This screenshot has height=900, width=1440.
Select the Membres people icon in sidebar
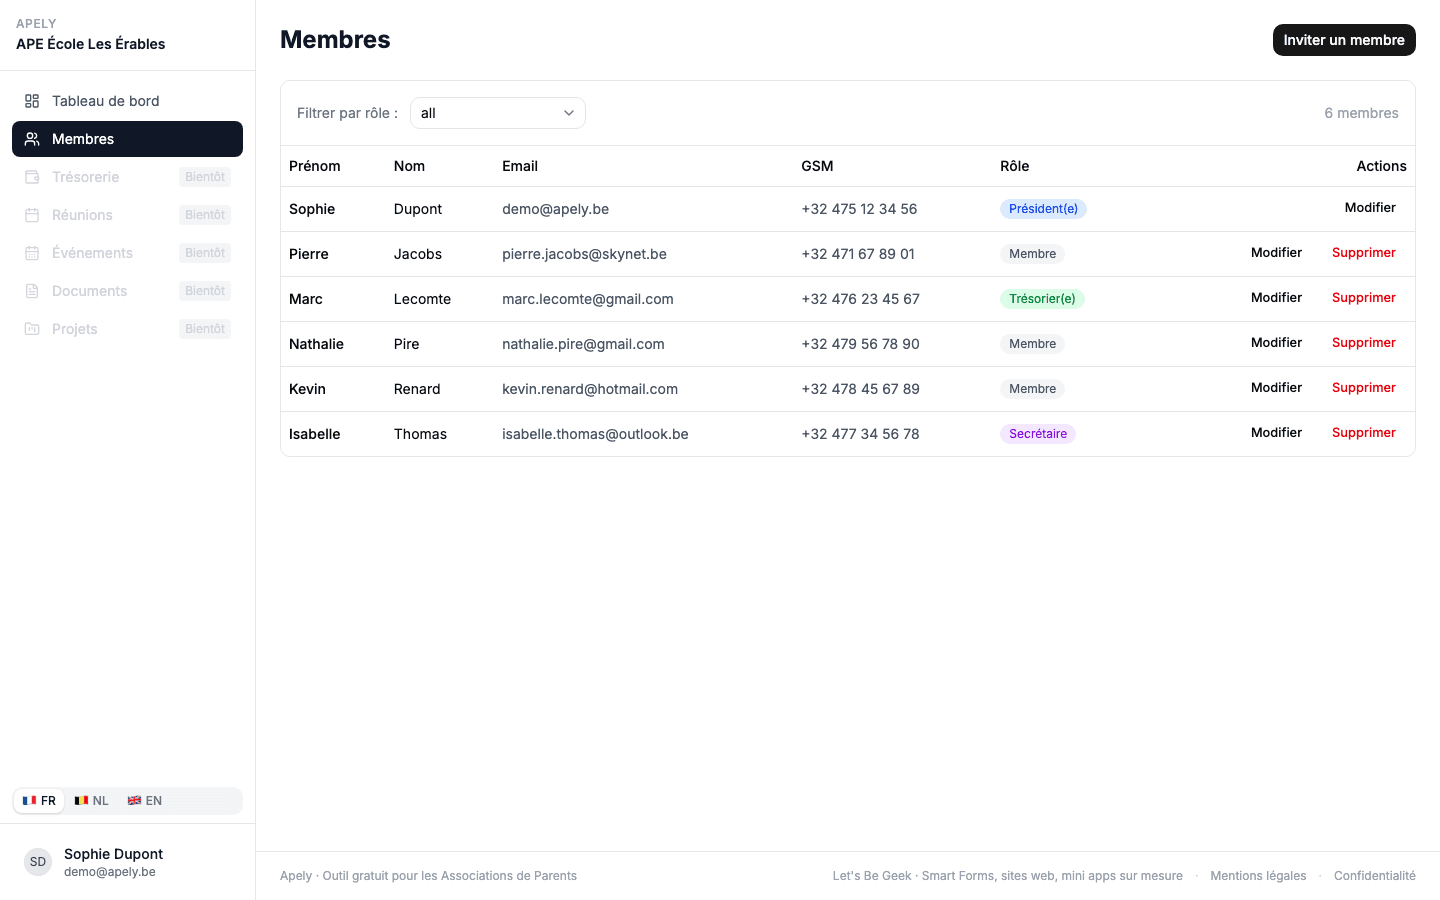point(32,139)
